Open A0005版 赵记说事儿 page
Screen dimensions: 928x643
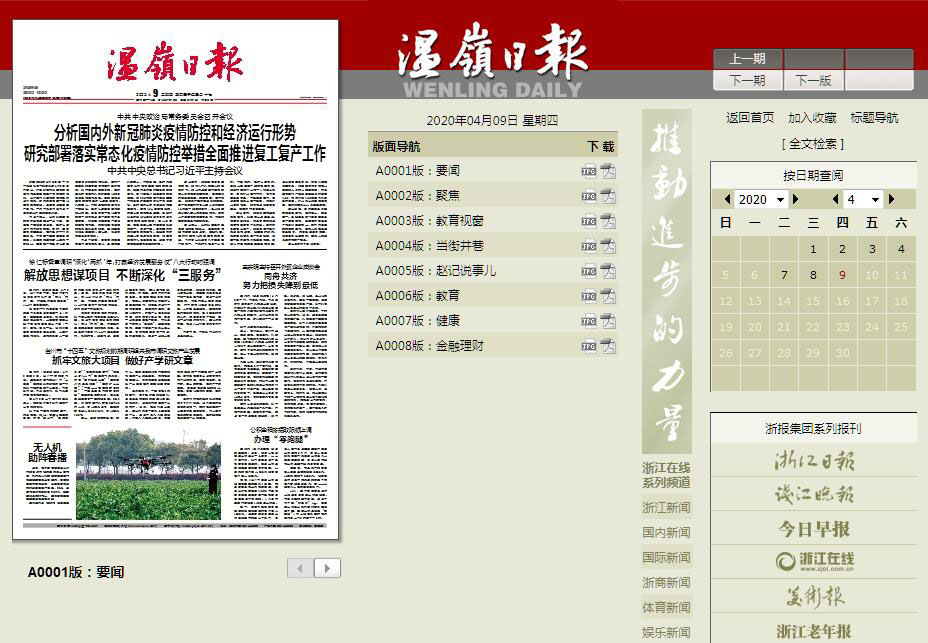[x=435, y=271]
